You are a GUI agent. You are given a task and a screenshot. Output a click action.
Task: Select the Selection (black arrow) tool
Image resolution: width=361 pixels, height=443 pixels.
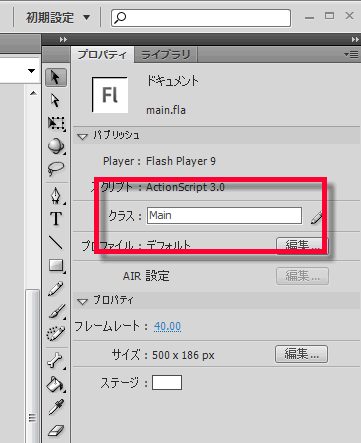click(56, 78)
